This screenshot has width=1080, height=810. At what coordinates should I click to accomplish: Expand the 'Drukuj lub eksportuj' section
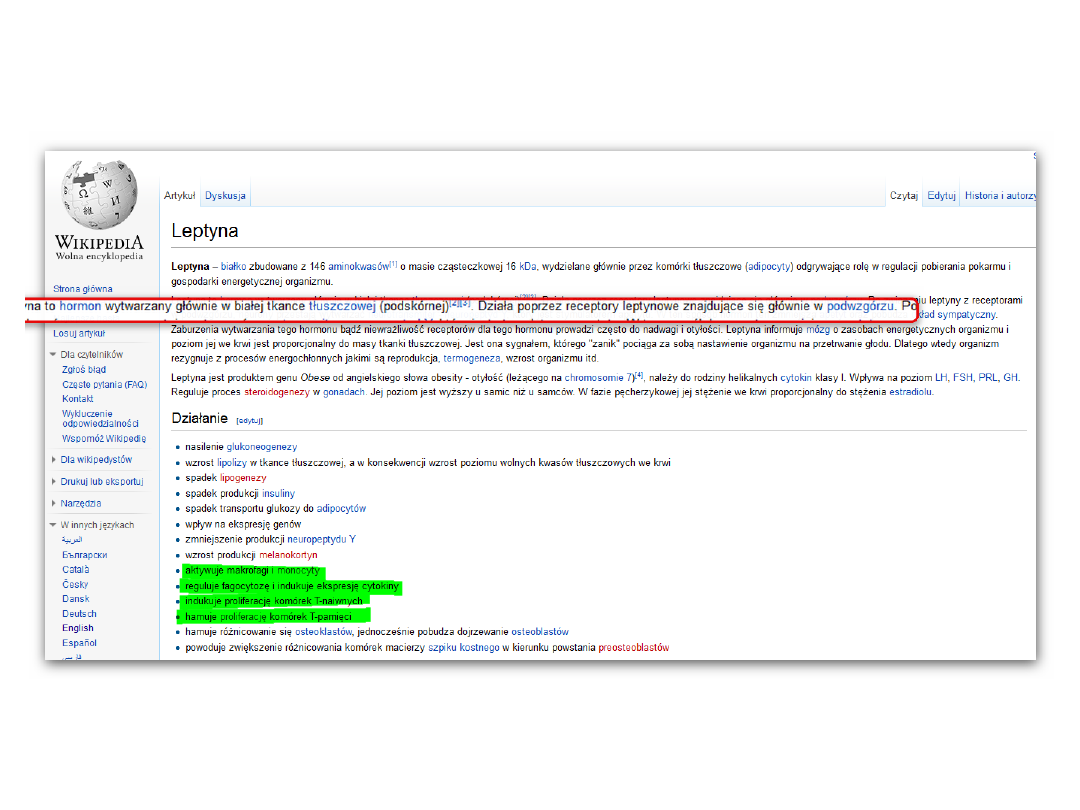(x=54, y=482)
